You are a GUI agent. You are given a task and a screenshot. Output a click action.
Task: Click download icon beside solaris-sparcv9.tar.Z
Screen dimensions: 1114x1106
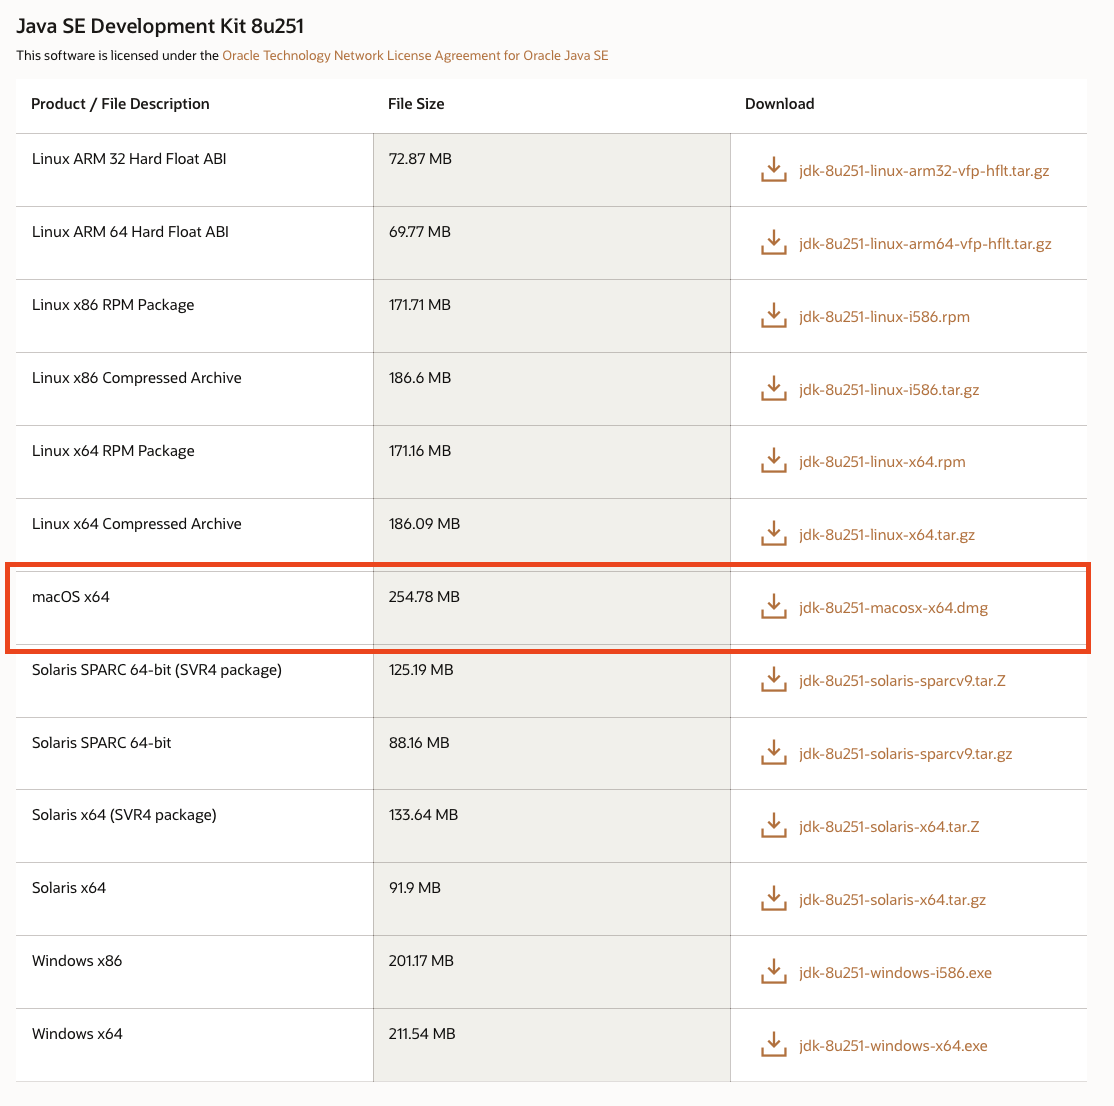click(x=774, y=681)
